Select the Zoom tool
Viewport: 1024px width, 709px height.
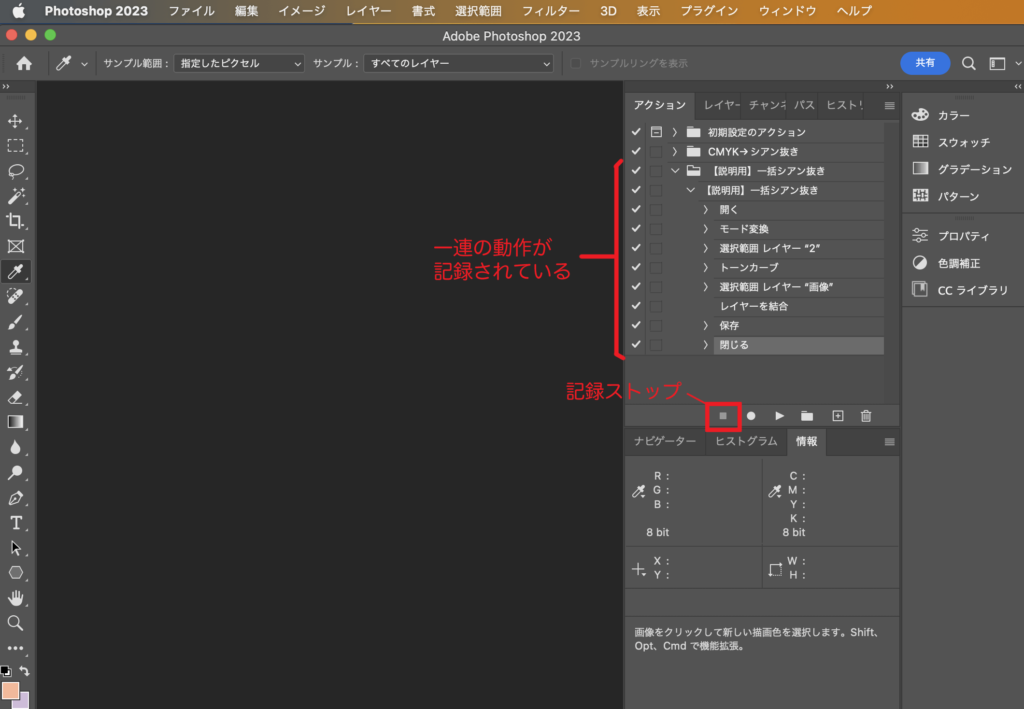click(15, 623)
